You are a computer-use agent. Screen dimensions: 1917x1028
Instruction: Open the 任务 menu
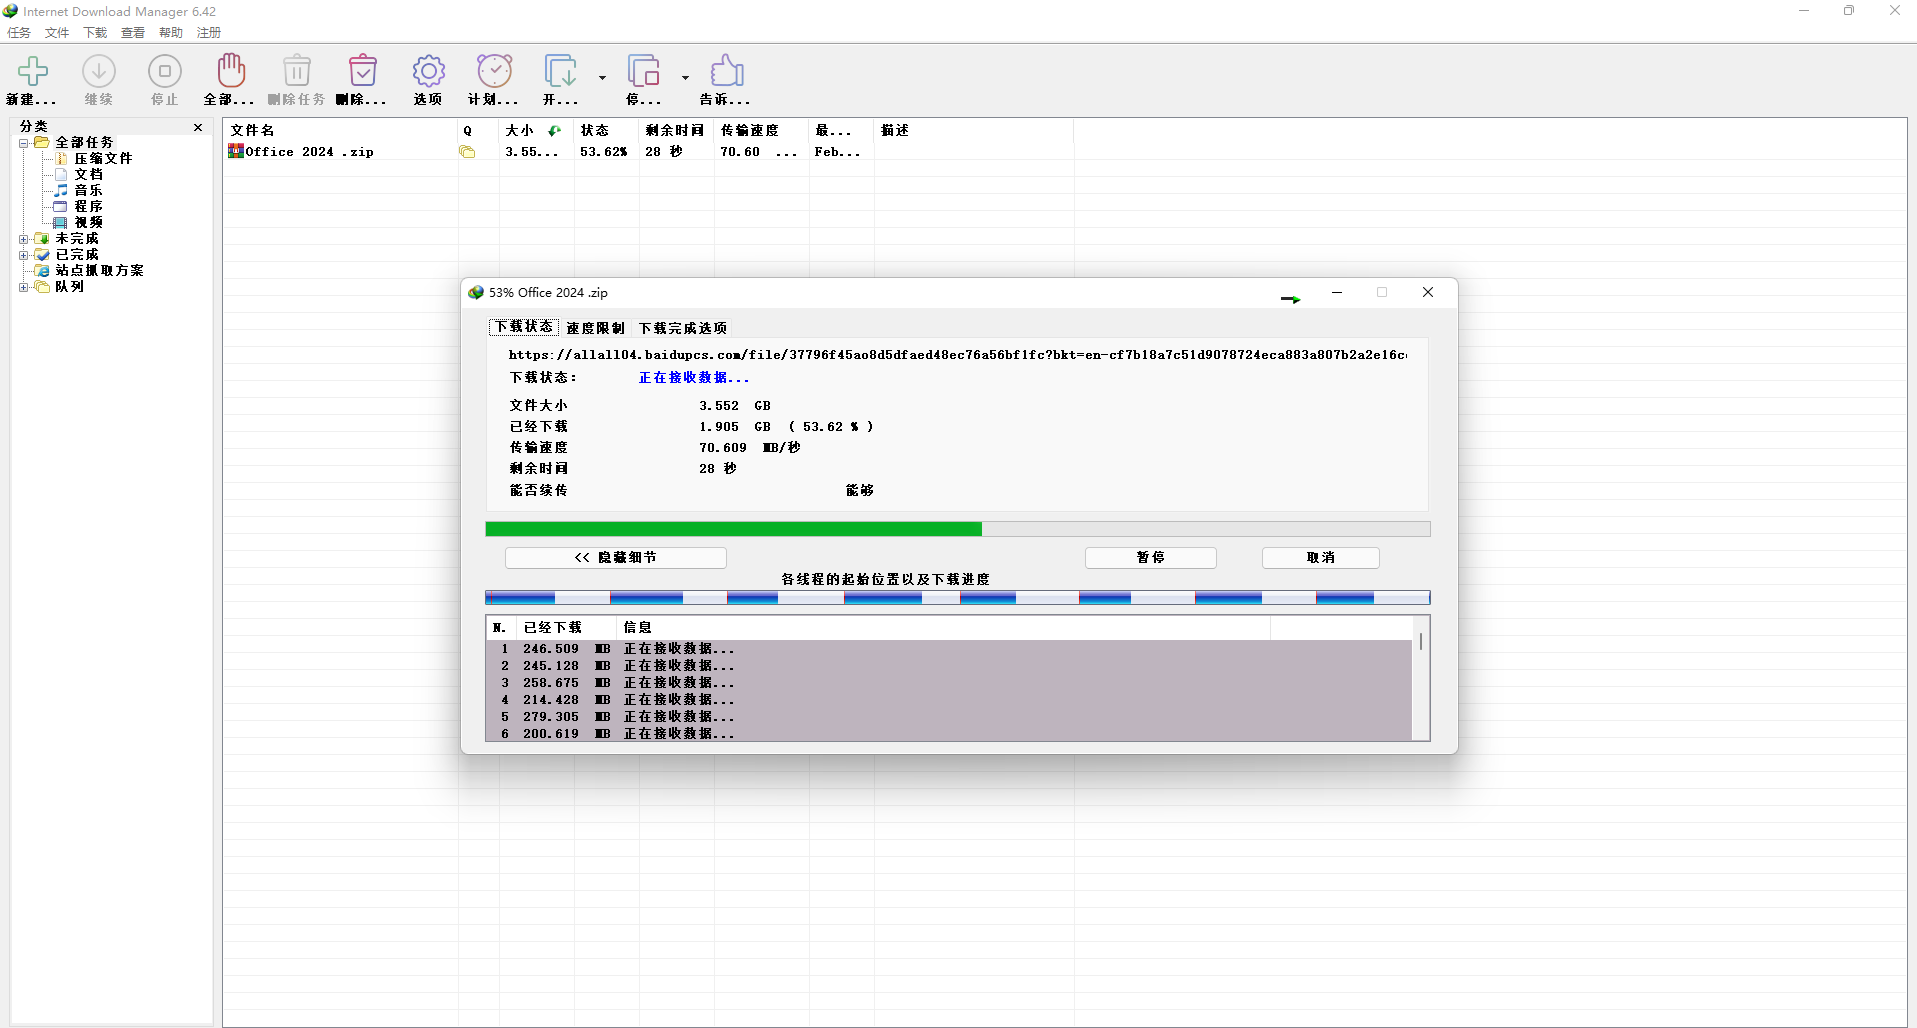tap(19, 33)
